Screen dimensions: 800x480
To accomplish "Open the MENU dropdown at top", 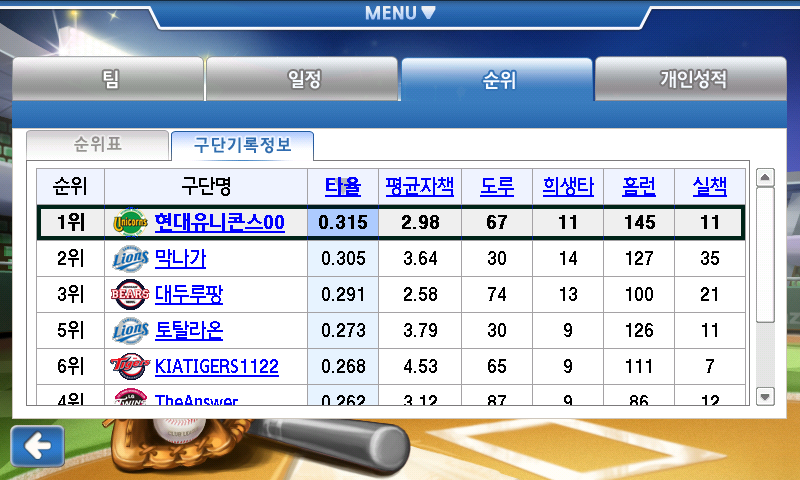I will coord(400,13).
